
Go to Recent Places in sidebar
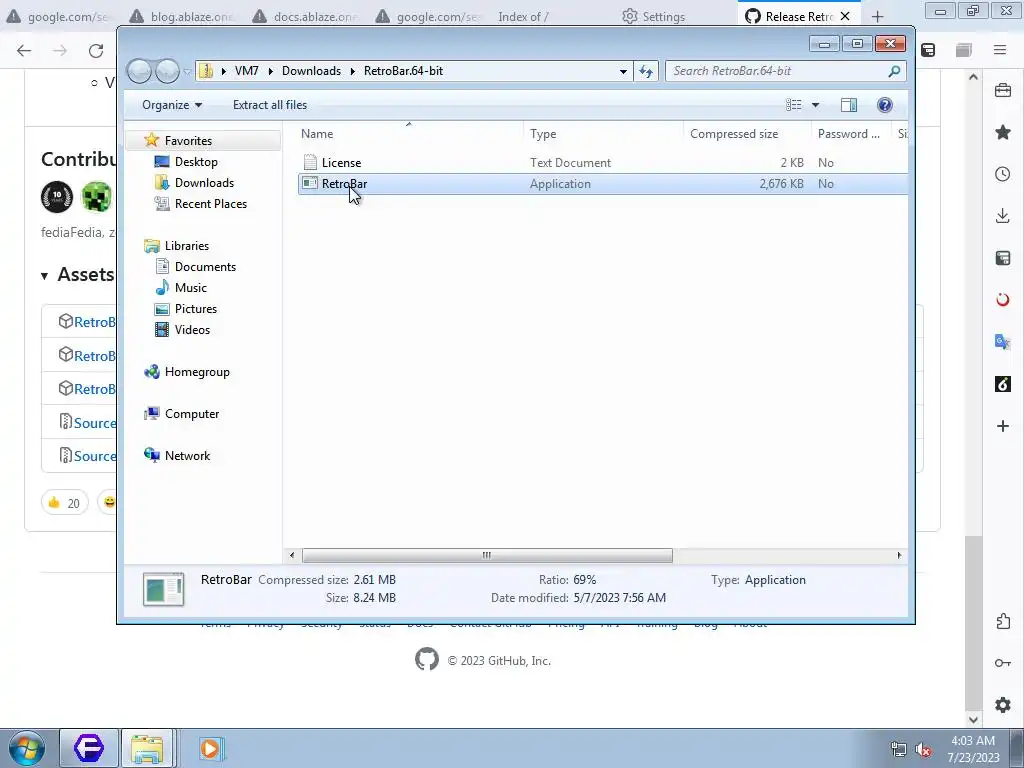tap(210, 204)
